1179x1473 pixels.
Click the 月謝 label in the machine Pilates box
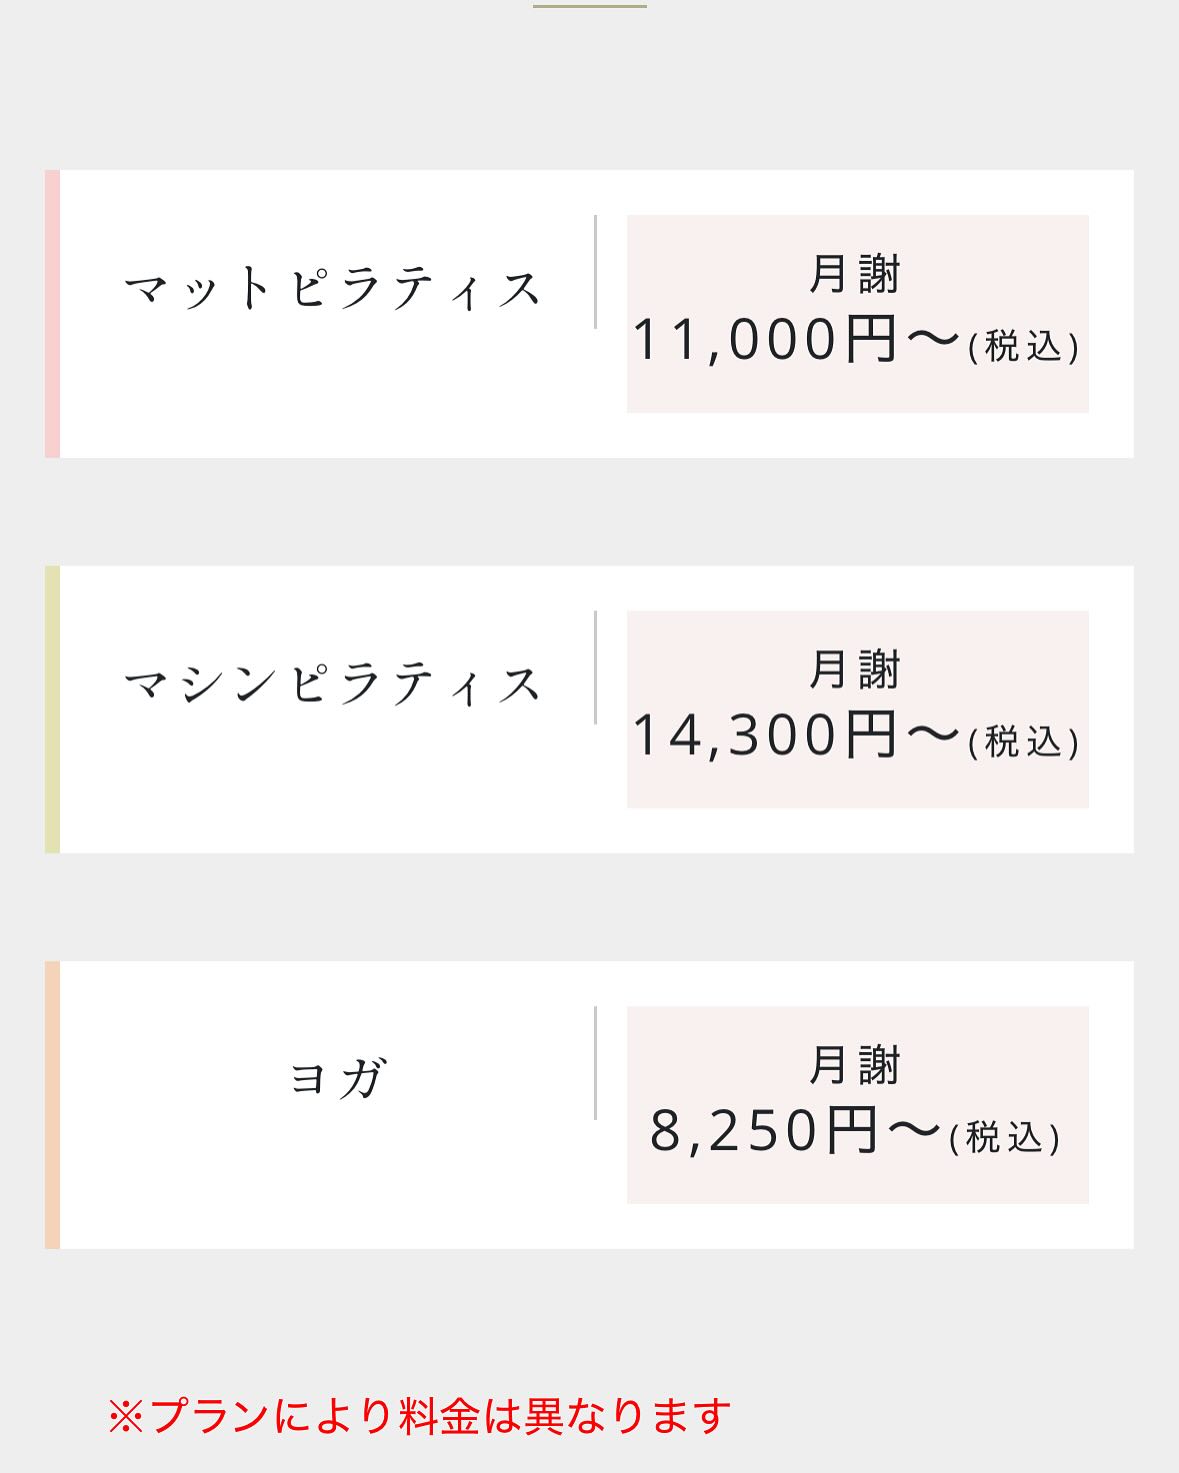855,669
